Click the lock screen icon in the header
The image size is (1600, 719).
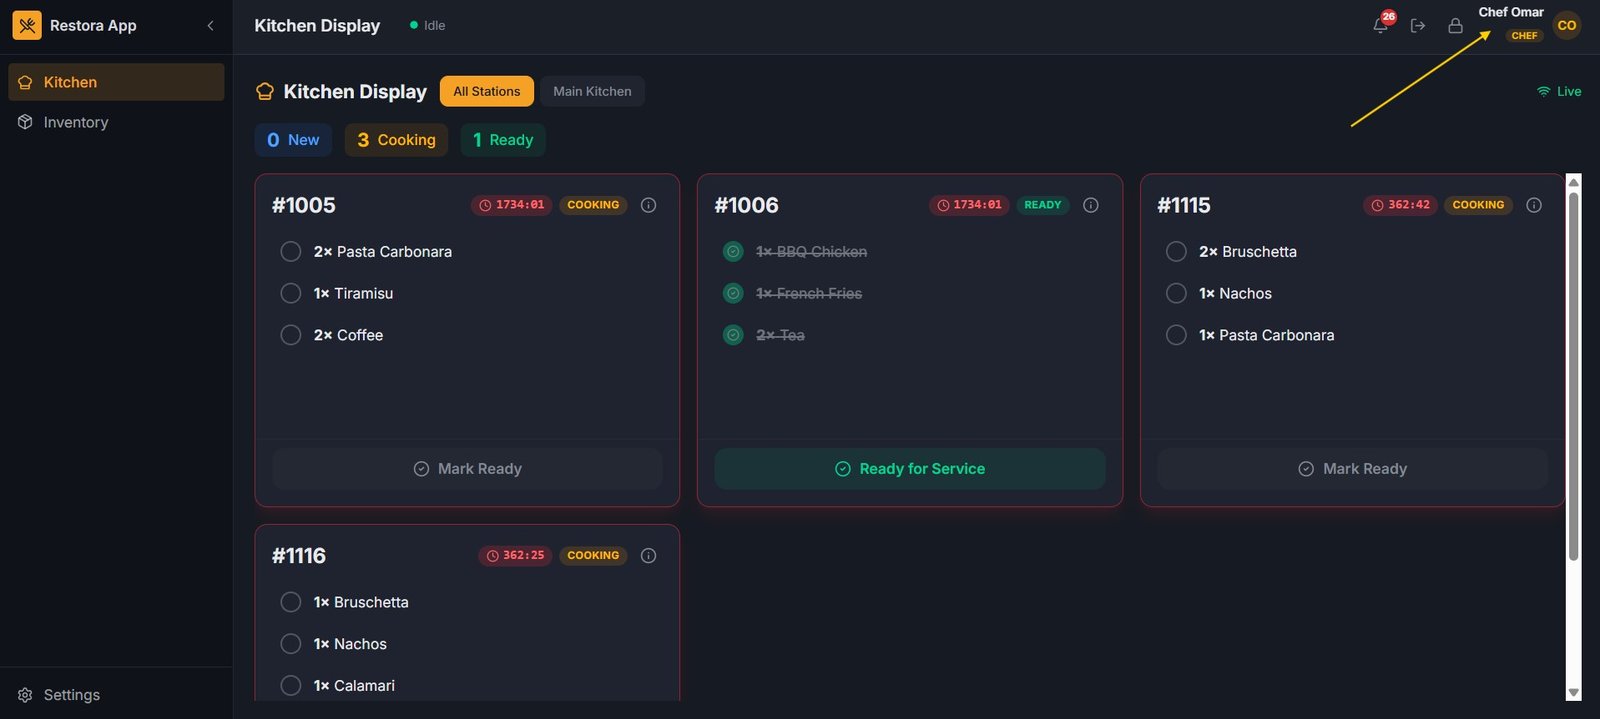pos(1456,25)
